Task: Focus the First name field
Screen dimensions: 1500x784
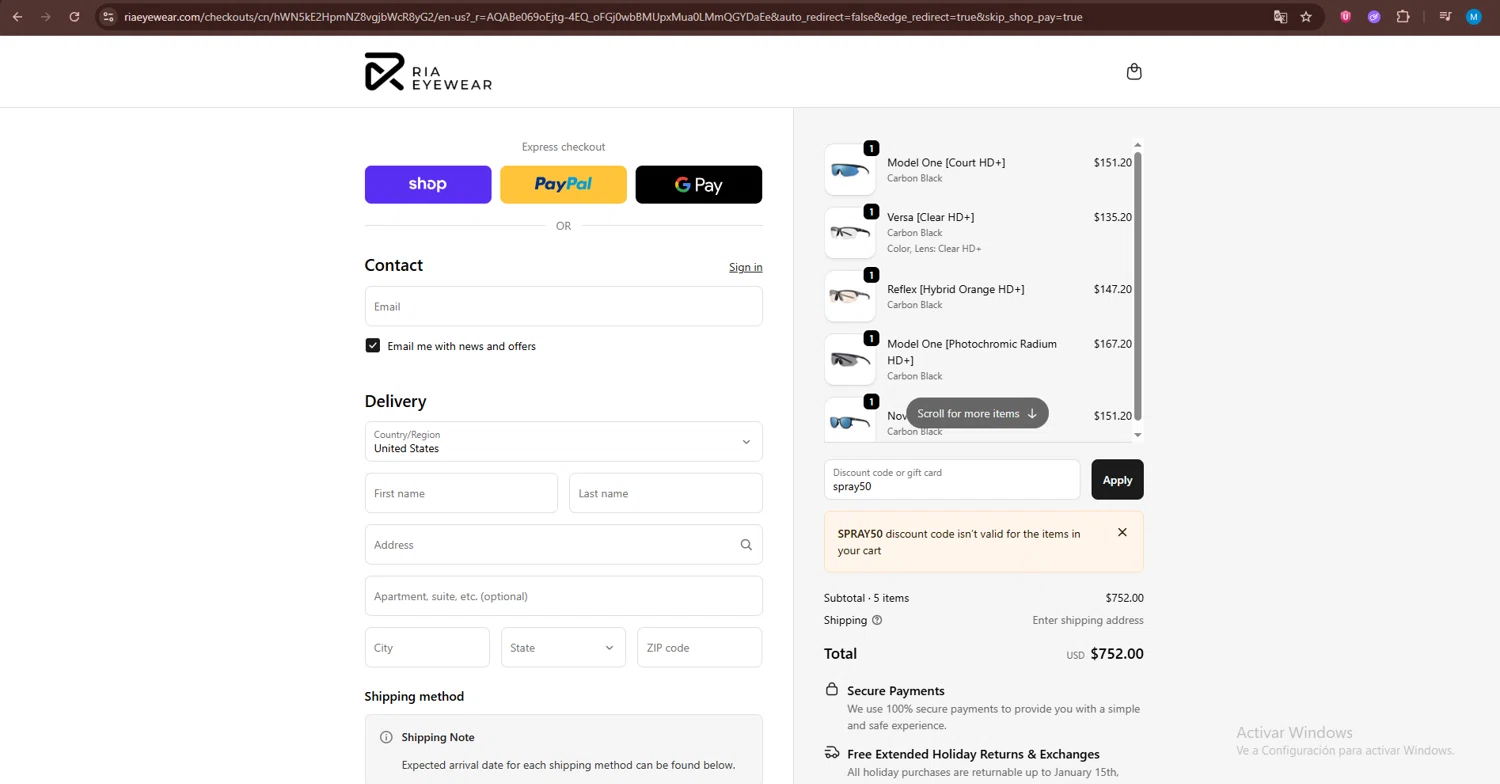Action: 461,494
